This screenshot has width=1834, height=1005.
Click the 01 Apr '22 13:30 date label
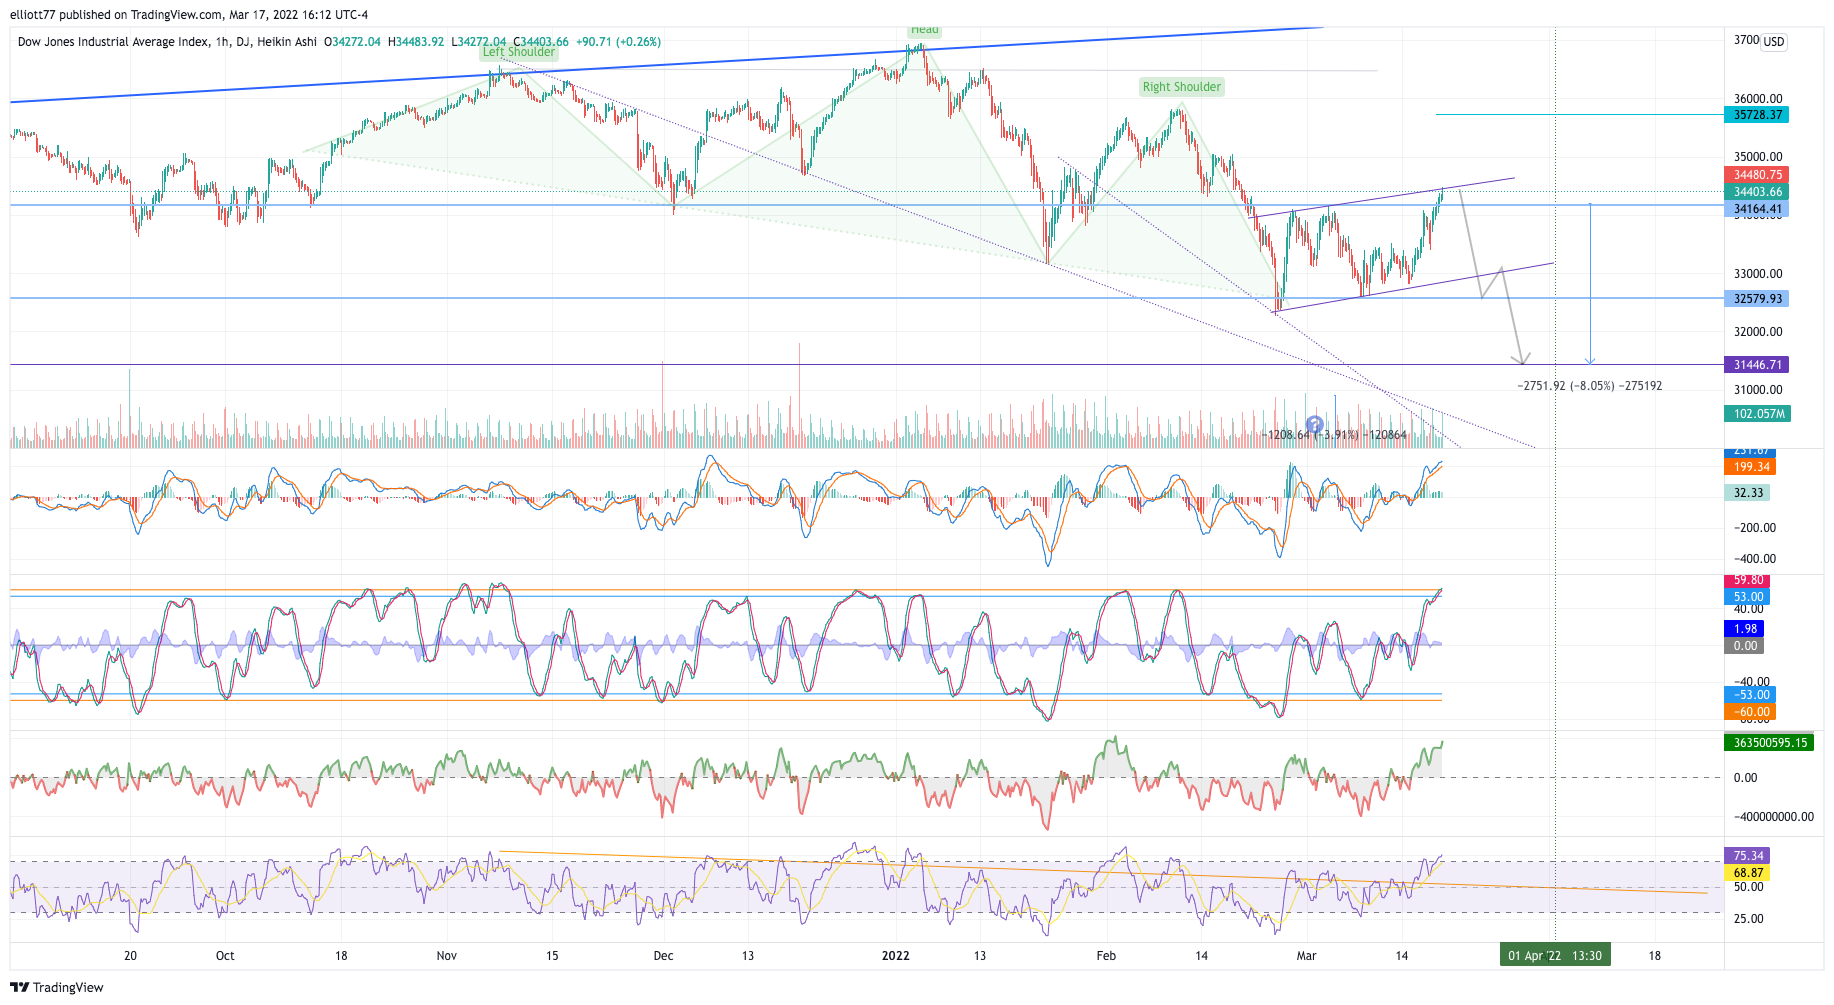tap(1554, 956)
